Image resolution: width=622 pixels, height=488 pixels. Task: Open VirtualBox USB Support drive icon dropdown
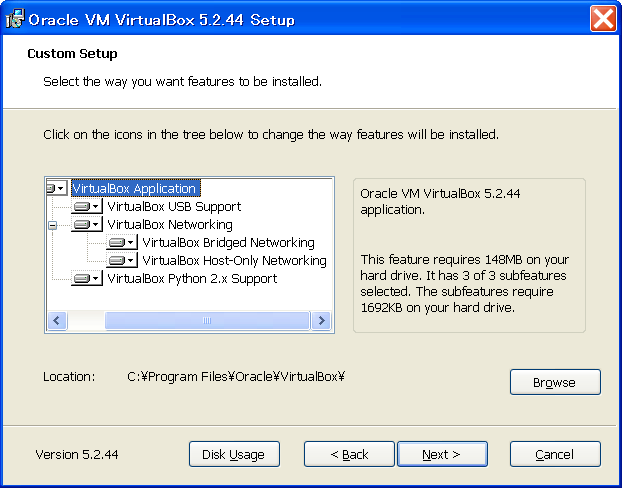point(86,206)
